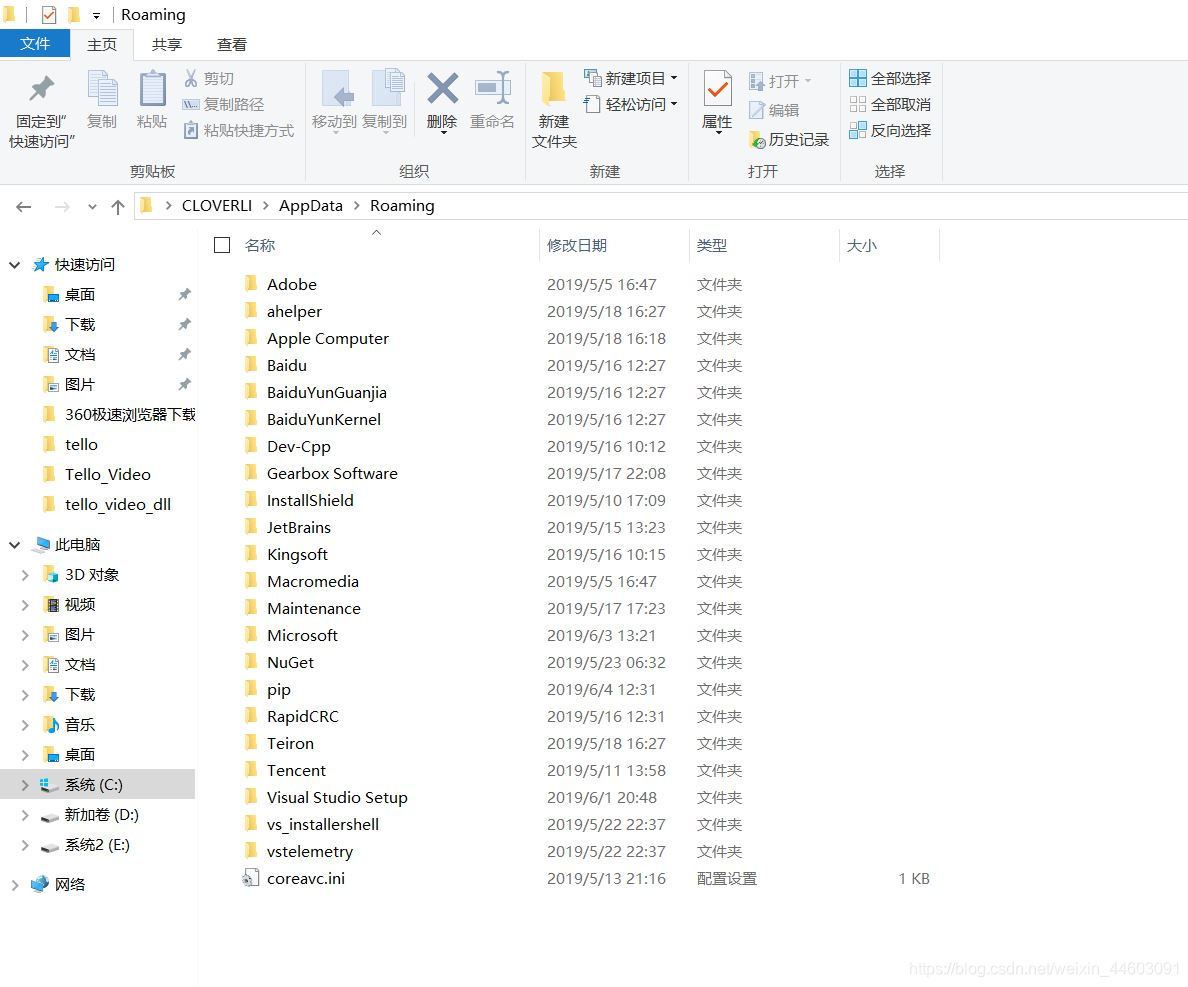Viewport: 1188px width, 987px height.
Task: Expand the System (C:) drive node
Action: 25,785
